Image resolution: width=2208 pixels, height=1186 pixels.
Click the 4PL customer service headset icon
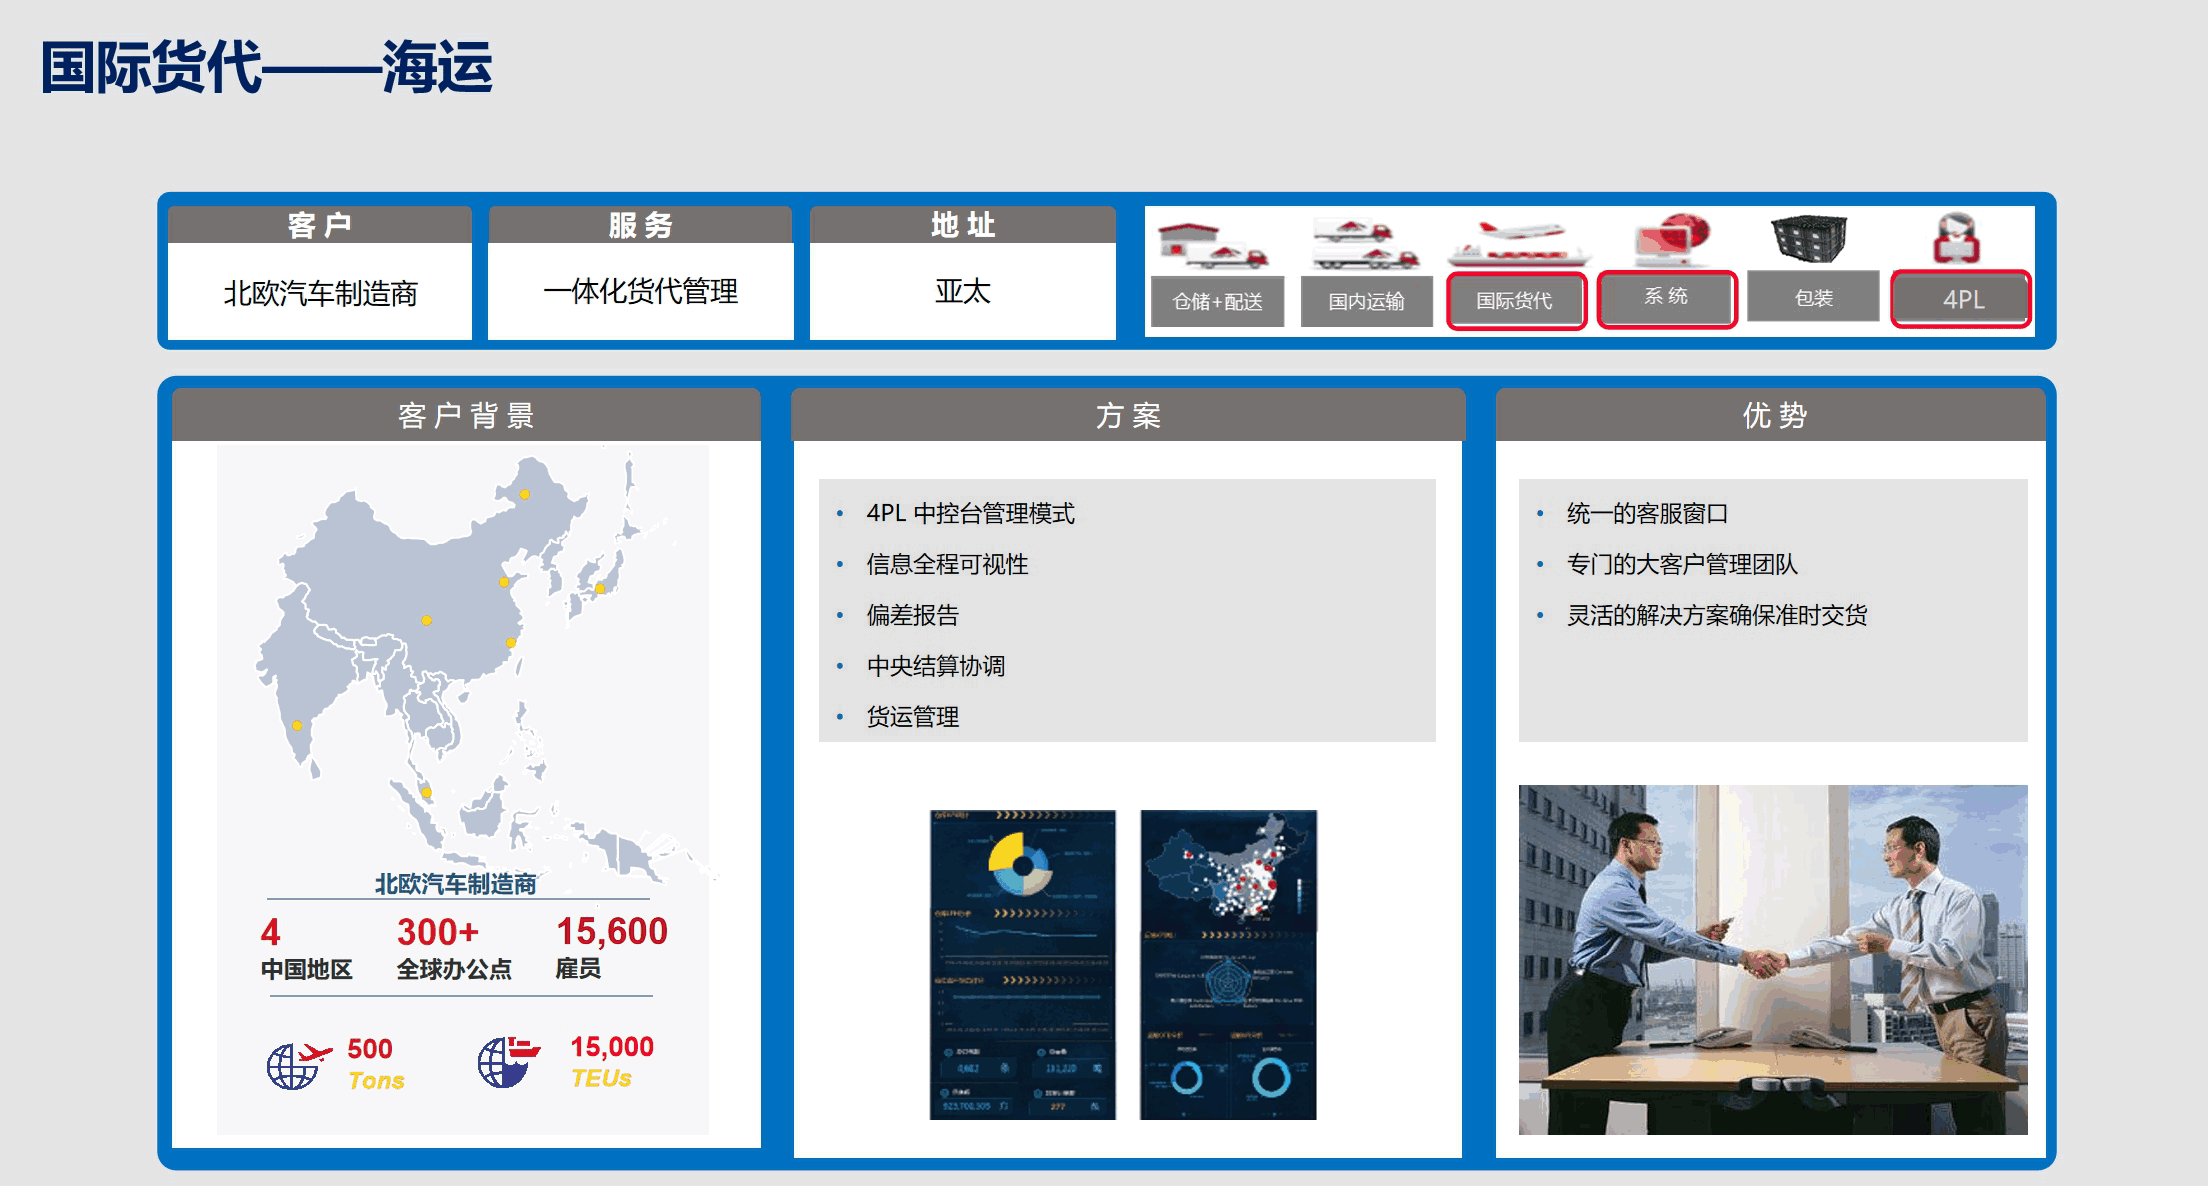pyautogui.click(x=1956, y=238)
